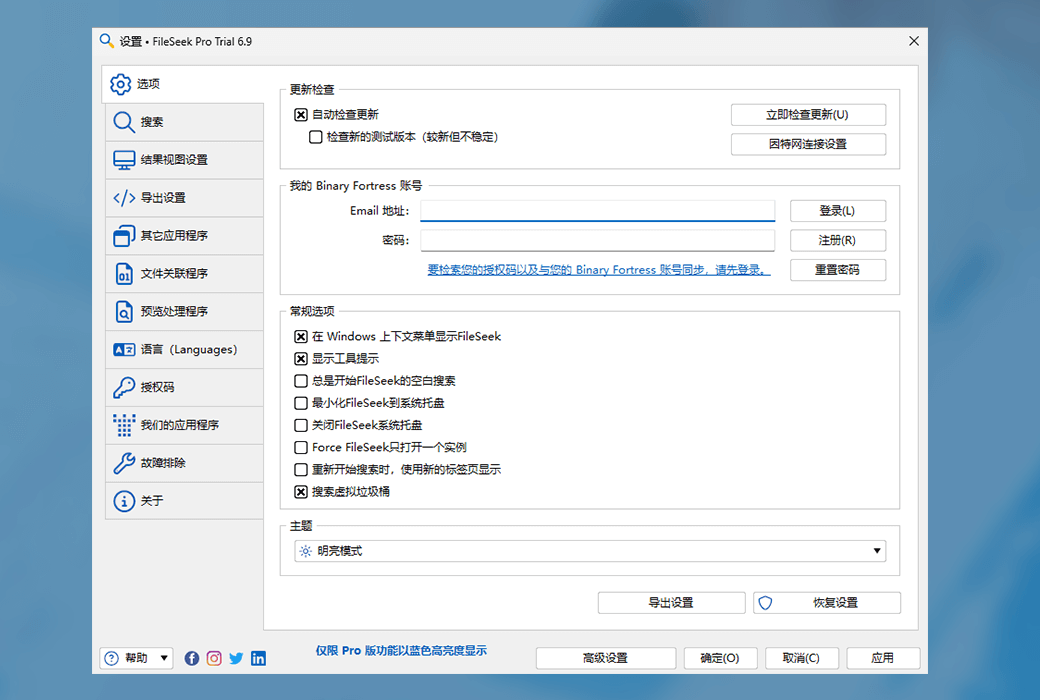This screenshot has width=1040, height=700.
Task: Expand the 帮助 dropdown arrow
Action: coord(164,658)
